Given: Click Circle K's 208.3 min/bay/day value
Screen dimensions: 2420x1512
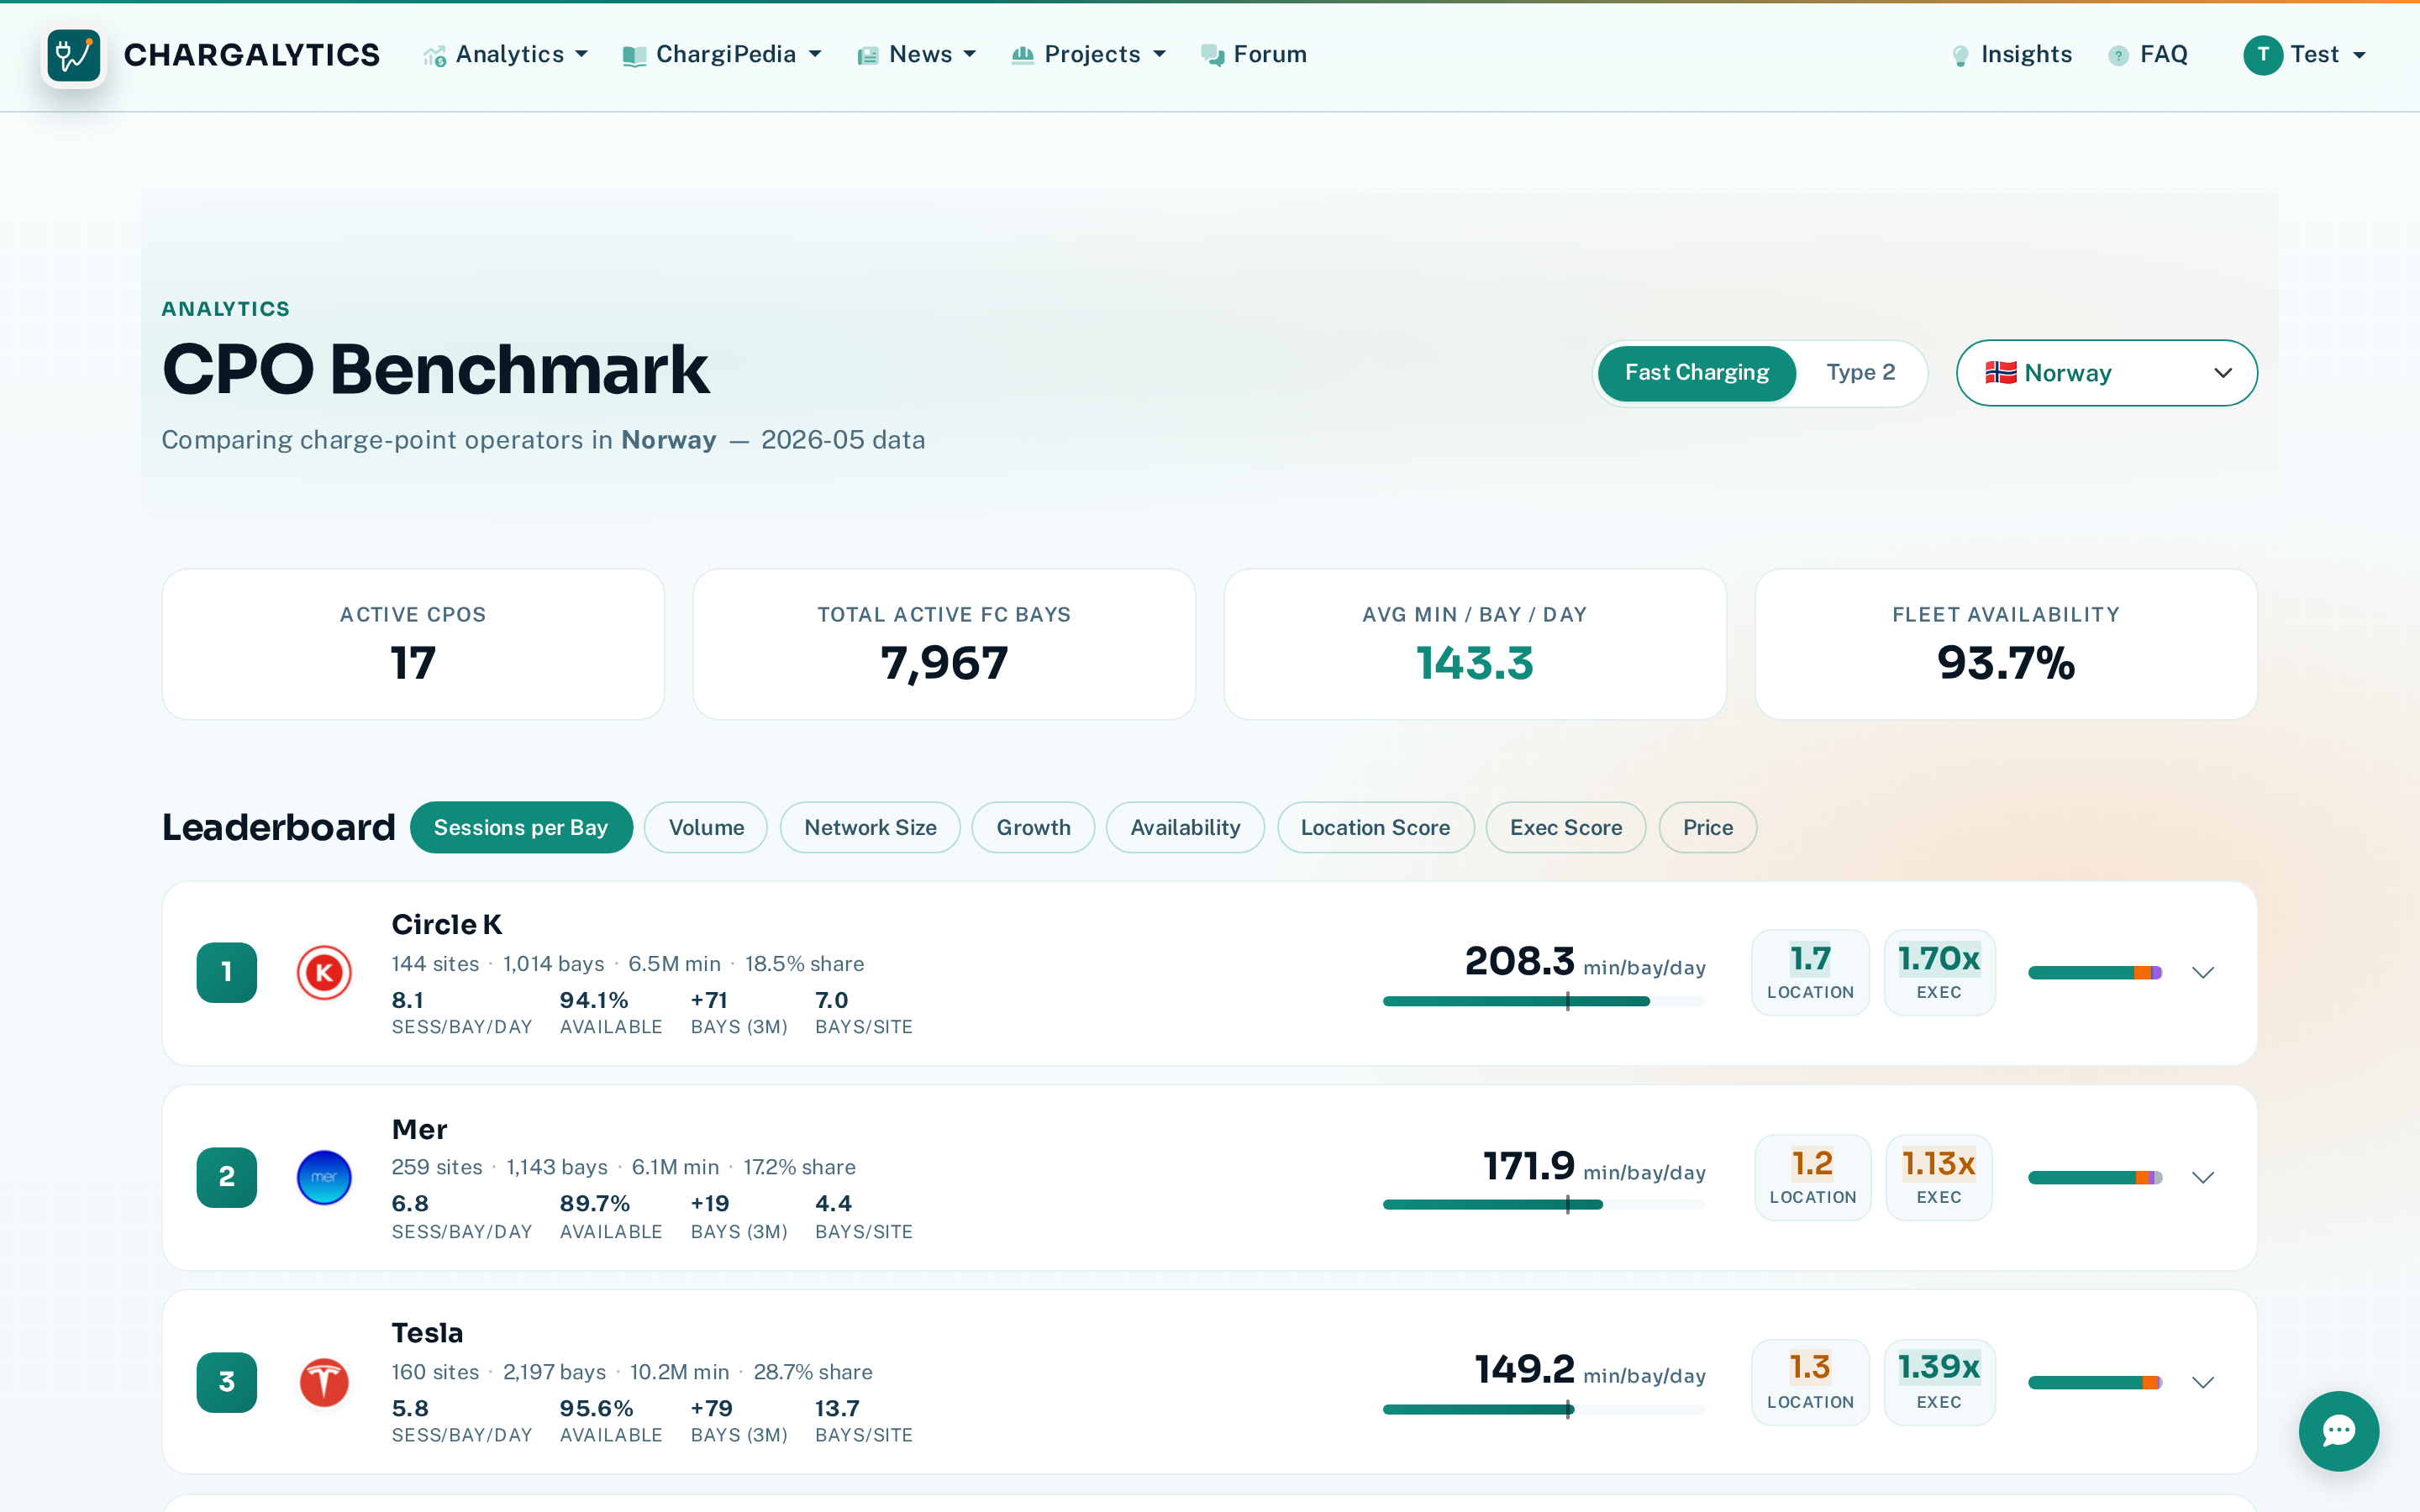Looking at the screenshot, I should (x=1519, y=961).
